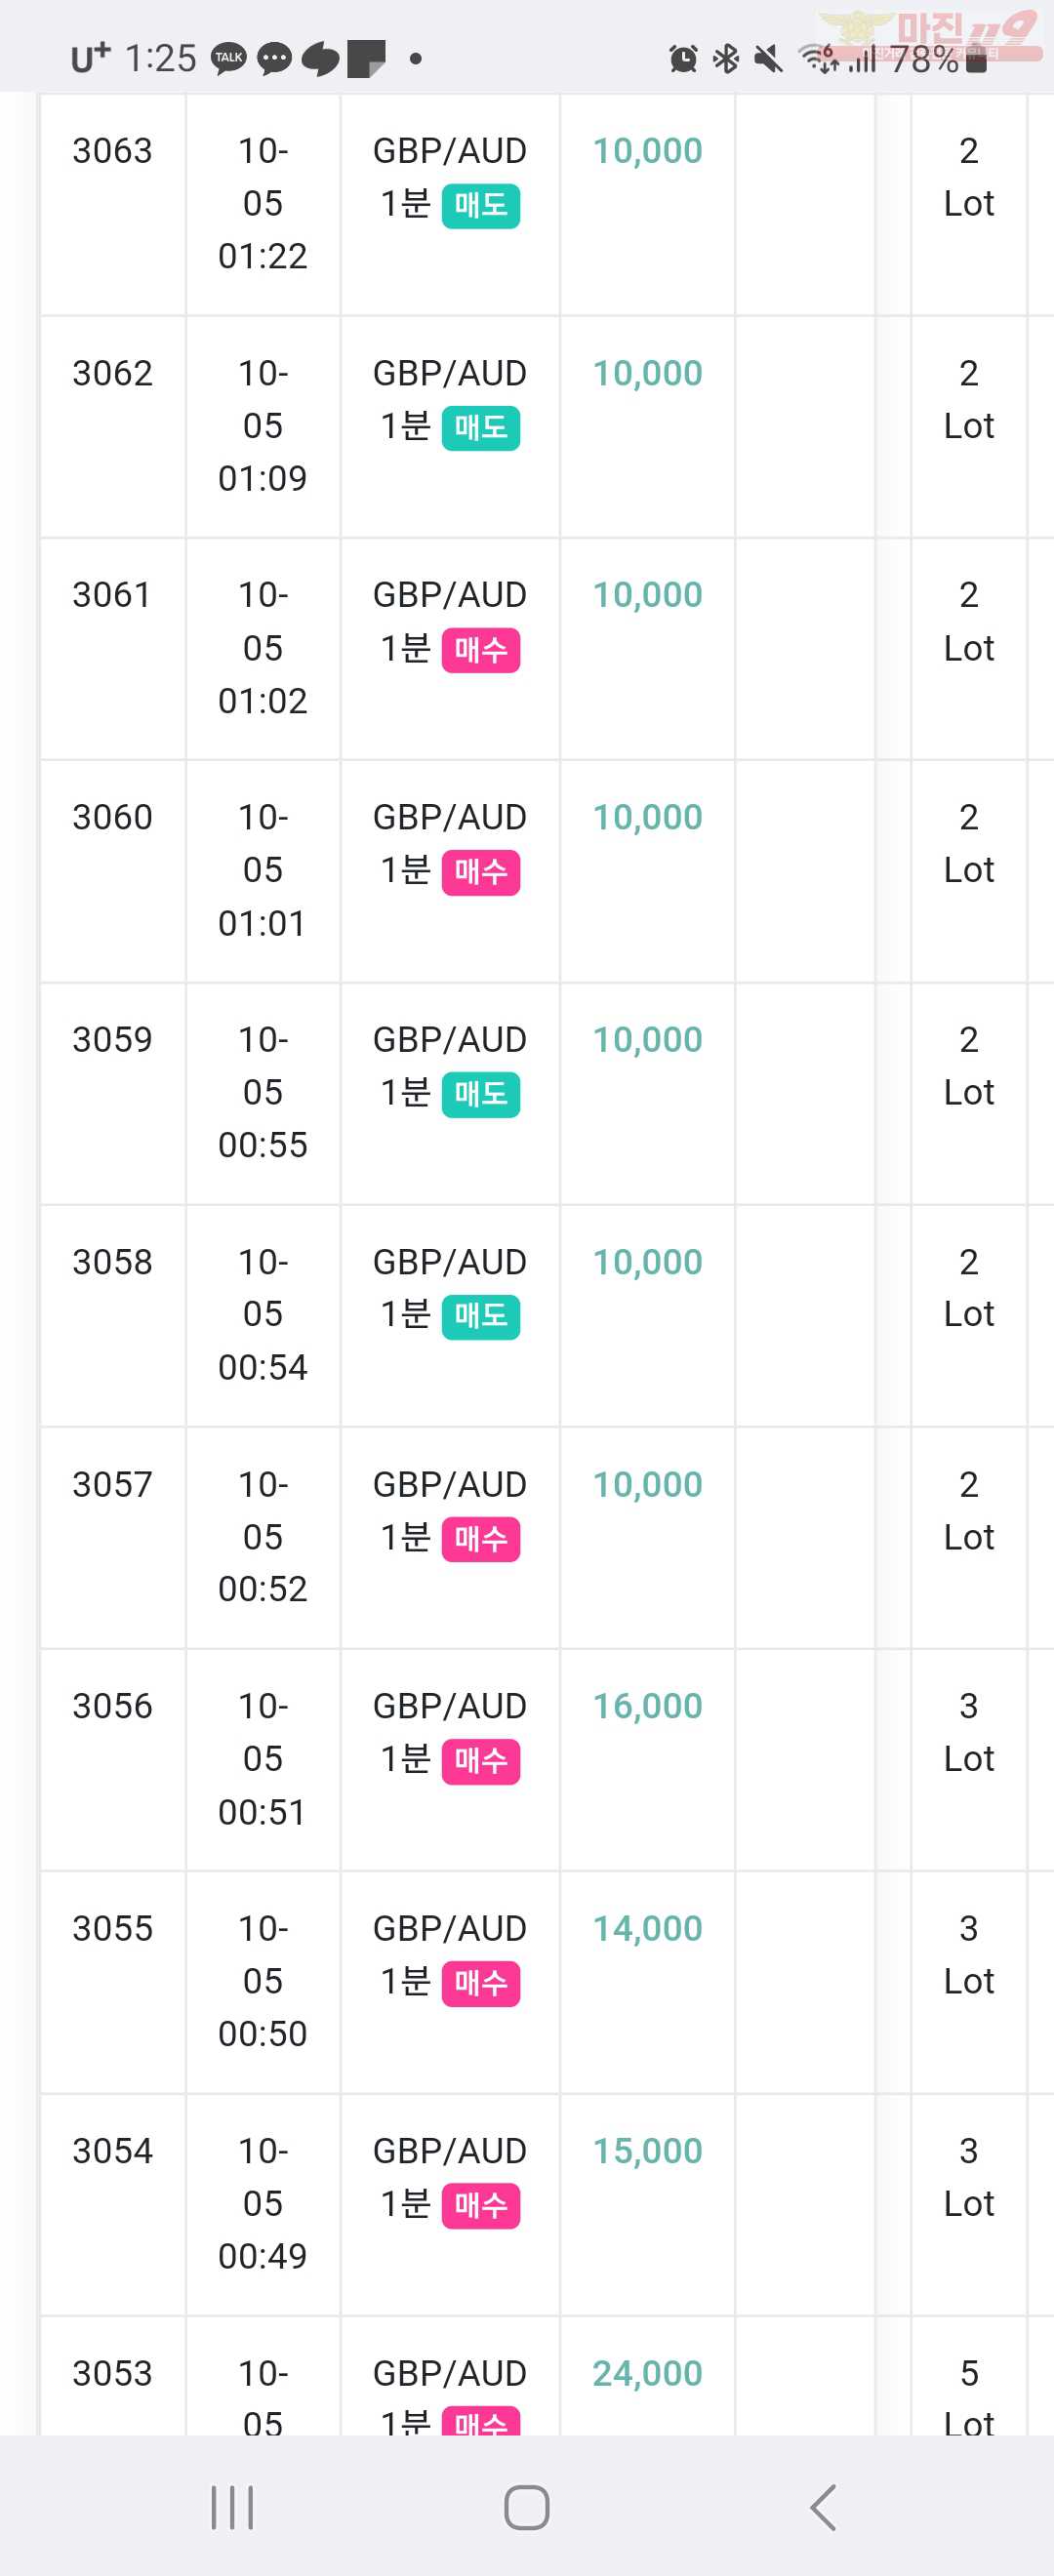Tap the 매수 badge in row 3056

pyautogui.click(x=481, y=1762)
